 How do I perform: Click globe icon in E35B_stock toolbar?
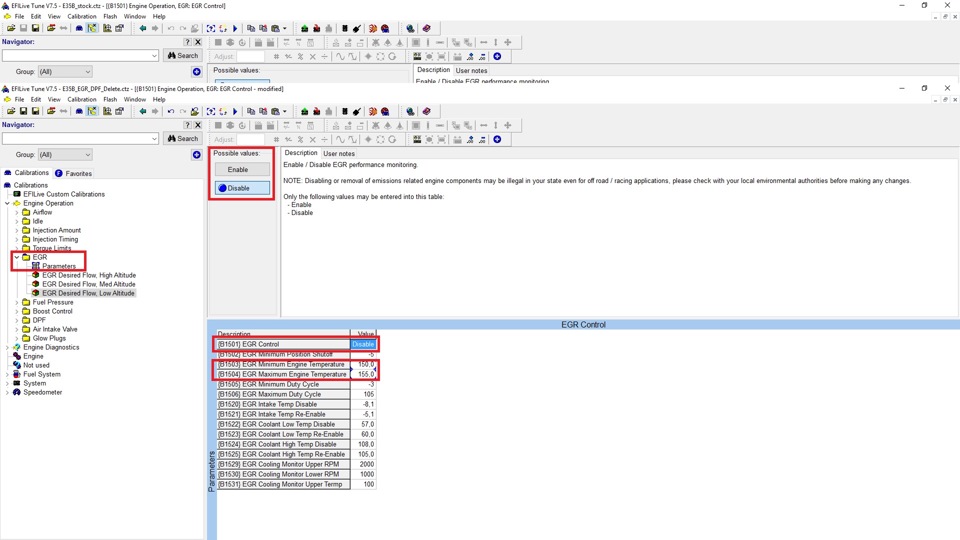tap(410, 28)
